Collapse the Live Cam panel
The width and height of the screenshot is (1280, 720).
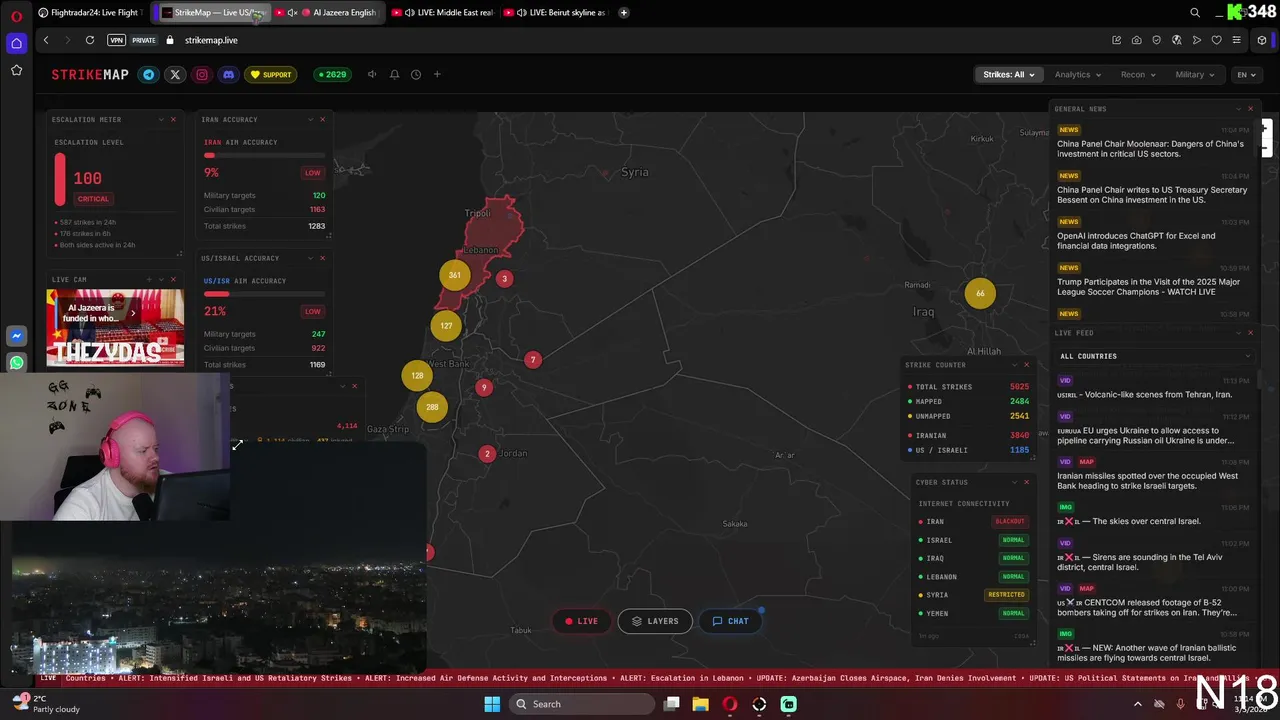coord(161,279)
